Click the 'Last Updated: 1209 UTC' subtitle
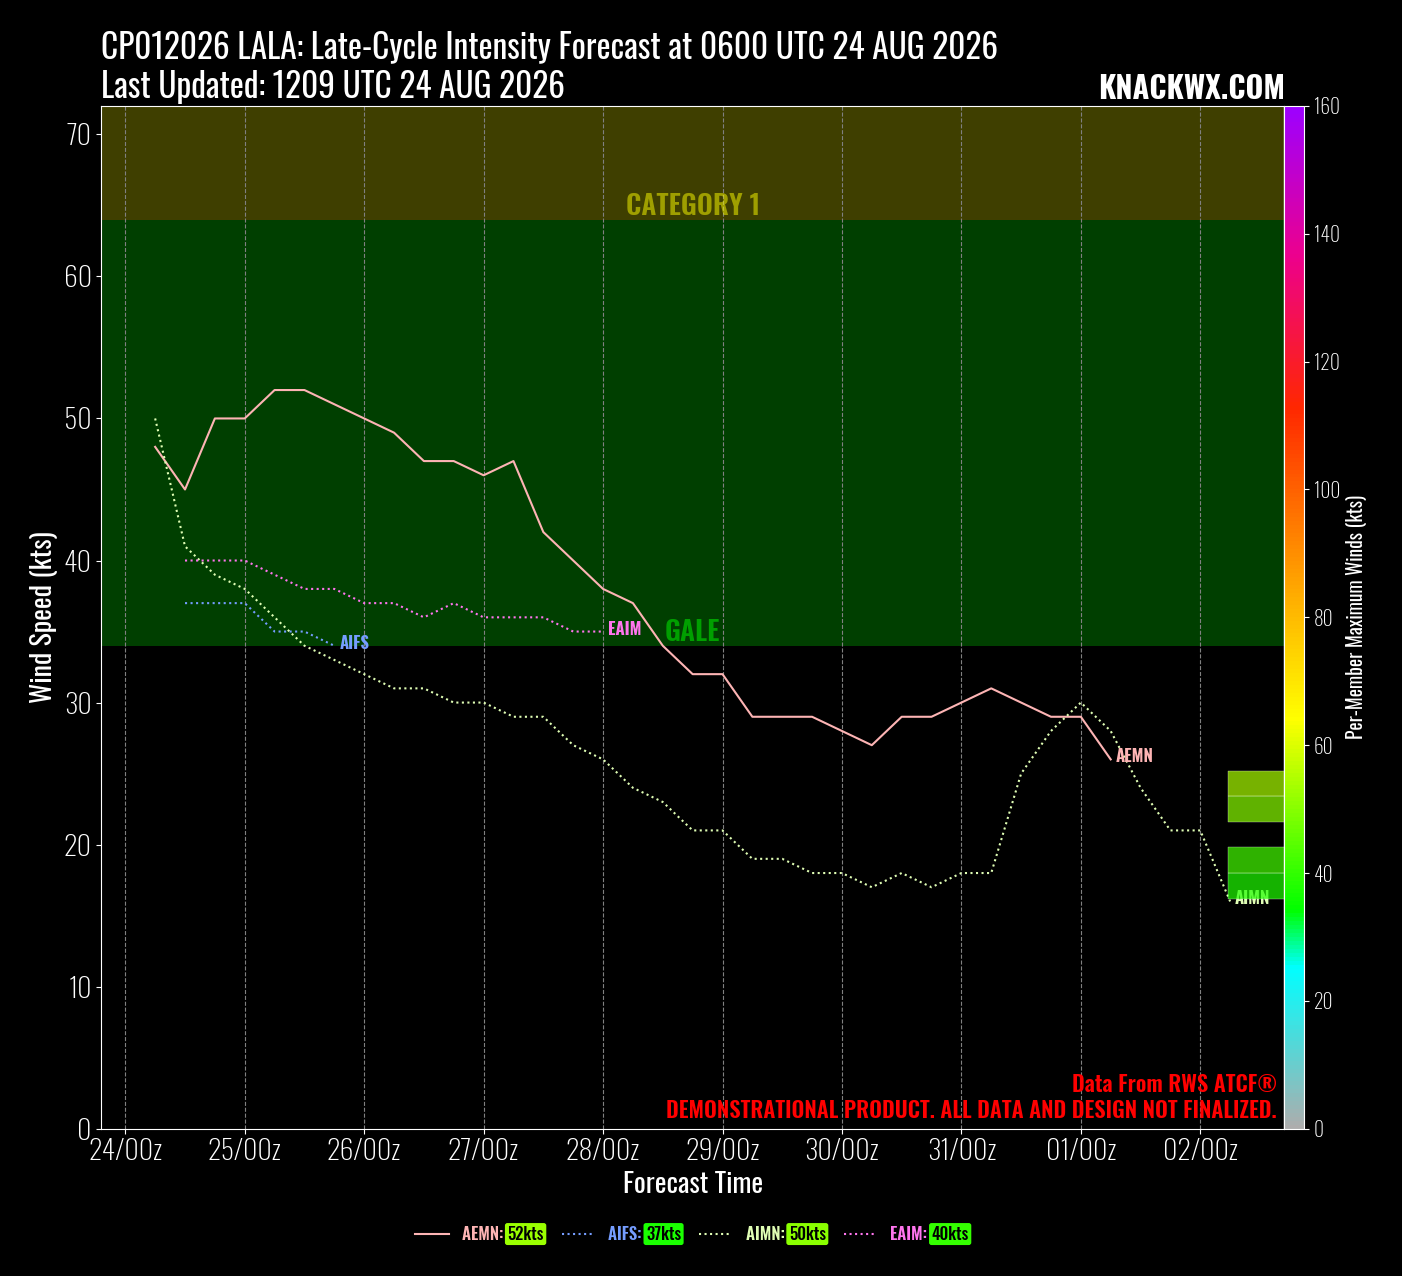Image resolution: width=1402 pixels, height=1276 pixels. [x=333, y=85]
